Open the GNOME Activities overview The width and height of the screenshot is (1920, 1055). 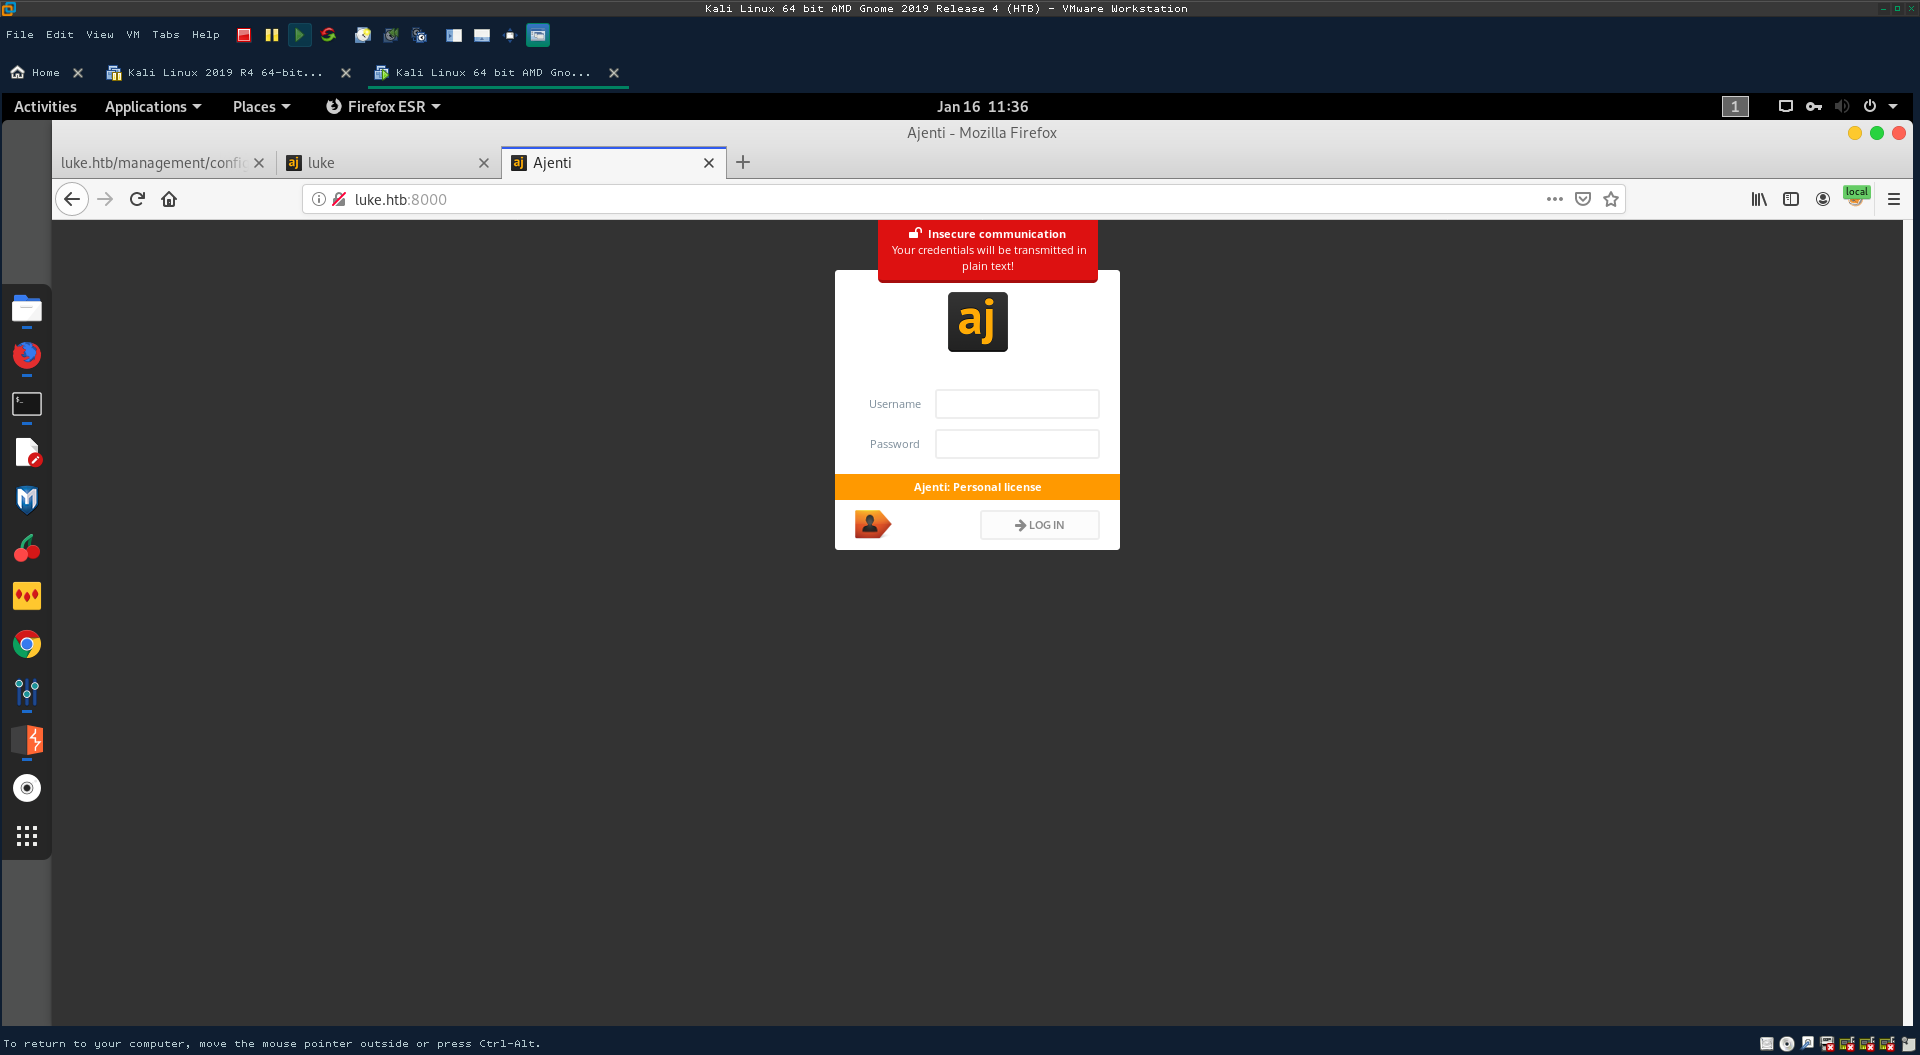click(45, 107)
